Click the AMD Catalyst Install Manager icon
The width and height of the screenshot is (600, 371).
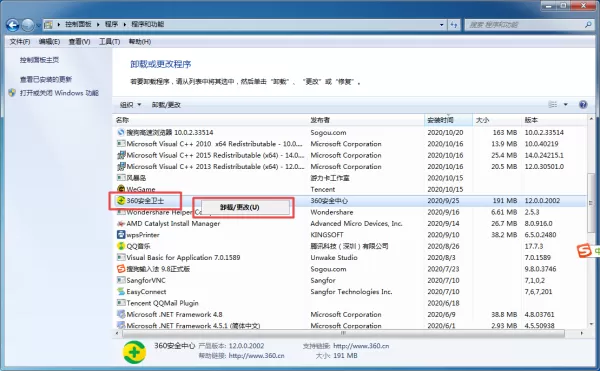click(121, 223)
